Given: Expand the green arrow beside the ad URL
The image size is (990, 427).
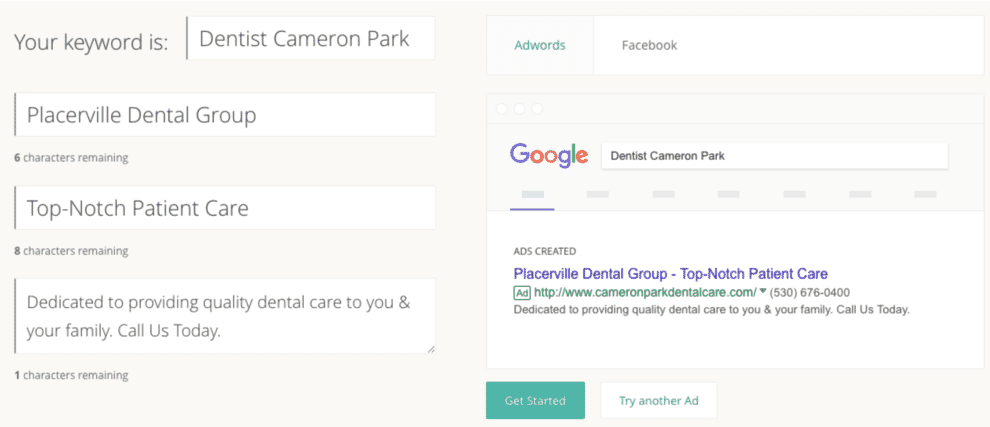Looking at the screenshot, I should click(x=763, y=291).
